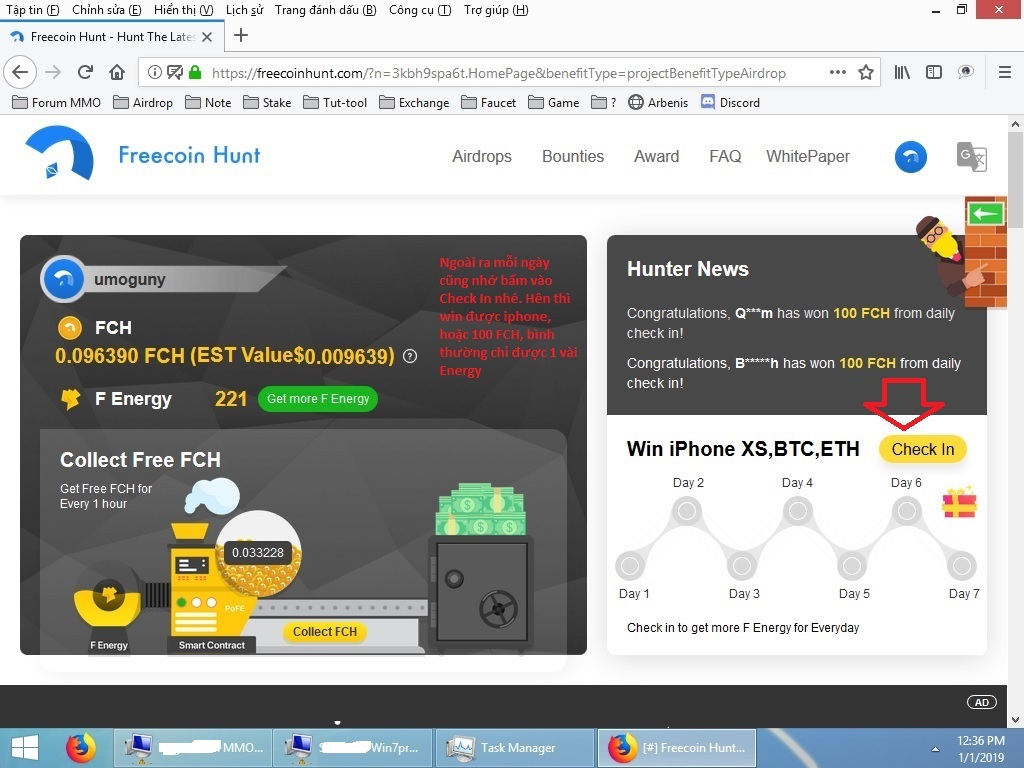This screenshot has height=768, width=1024.
Task: Open the Công cụ menu
Action: pos(420,10)
